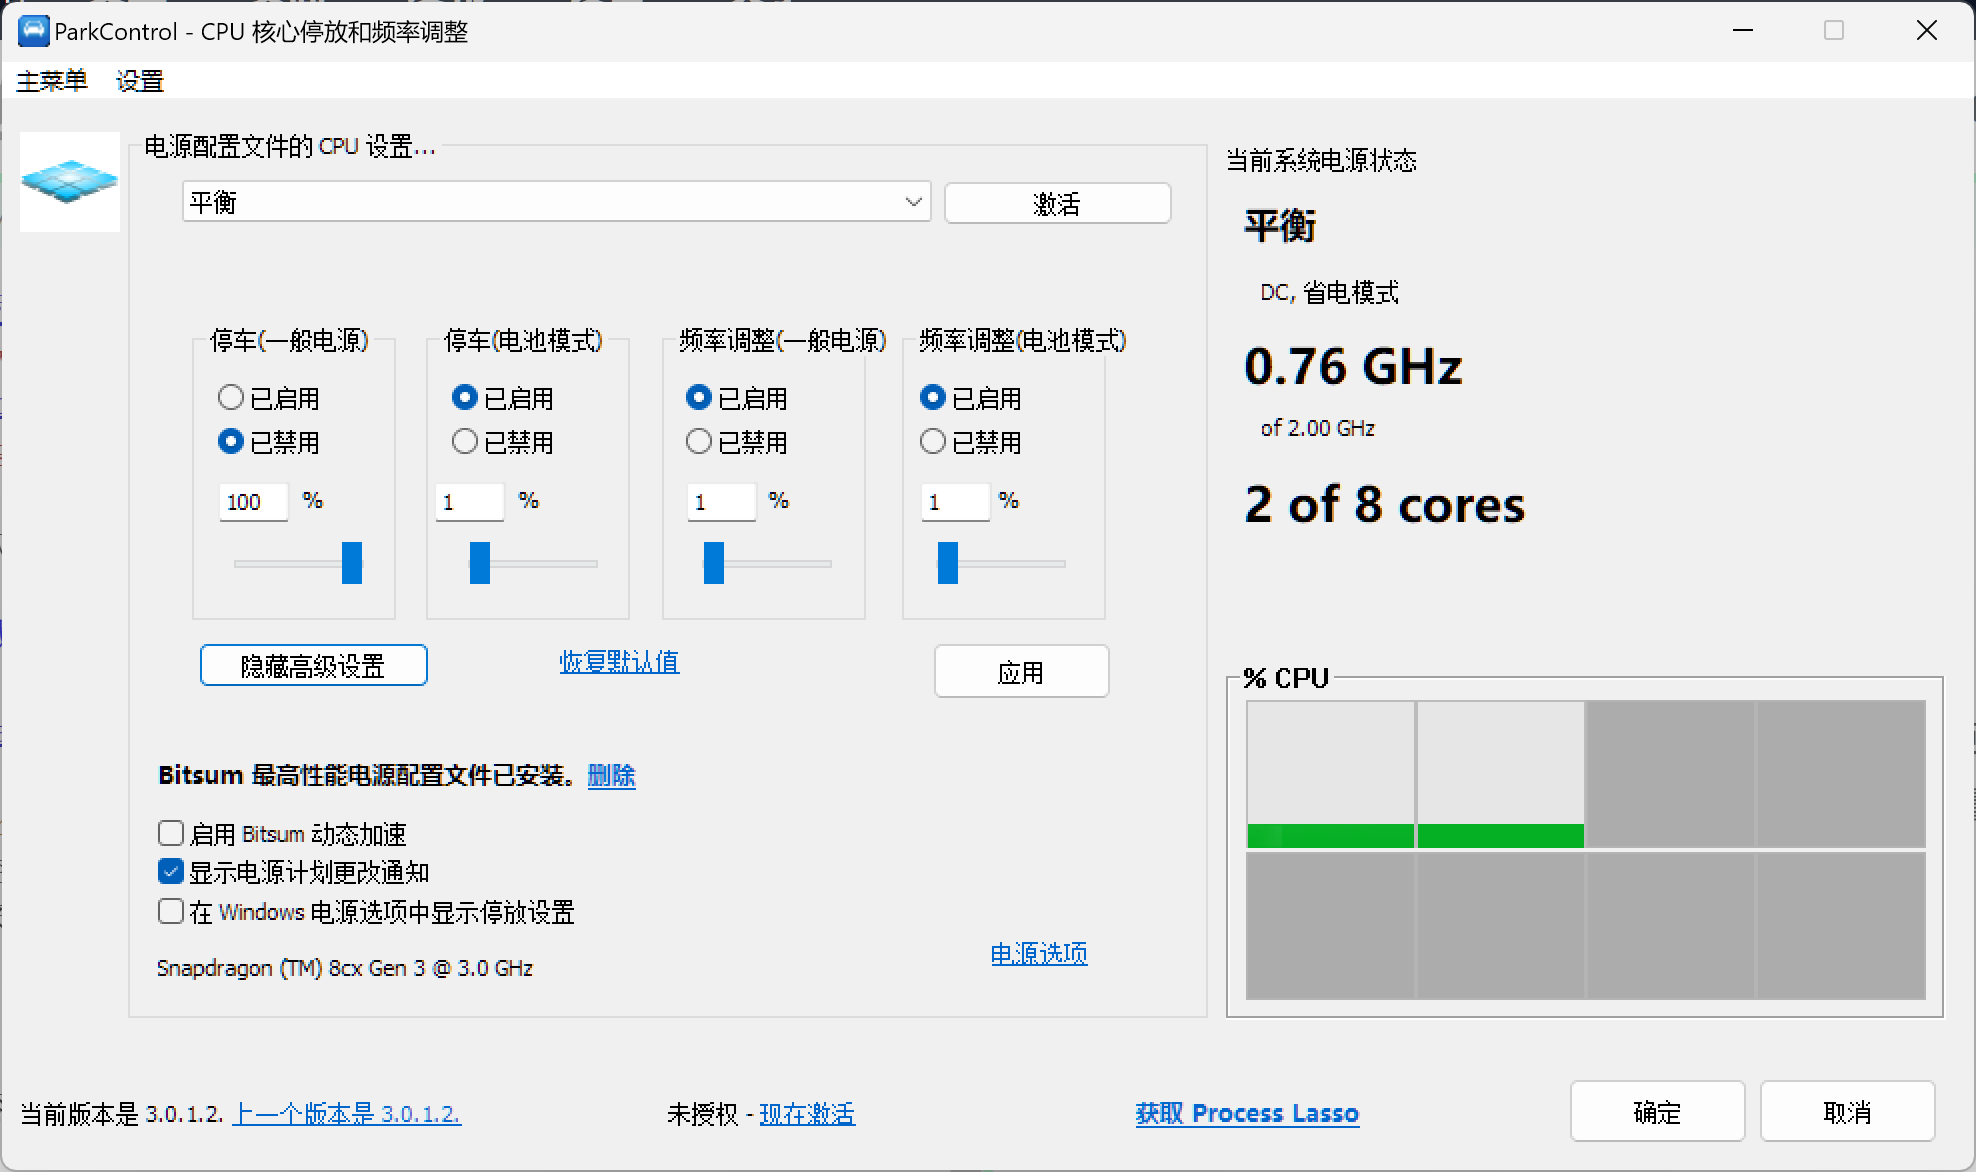This screenshot has width=1976, height=1172.
Task: Select 已禁用 under 频率调整(电池模式)
Action: point(932,441)
